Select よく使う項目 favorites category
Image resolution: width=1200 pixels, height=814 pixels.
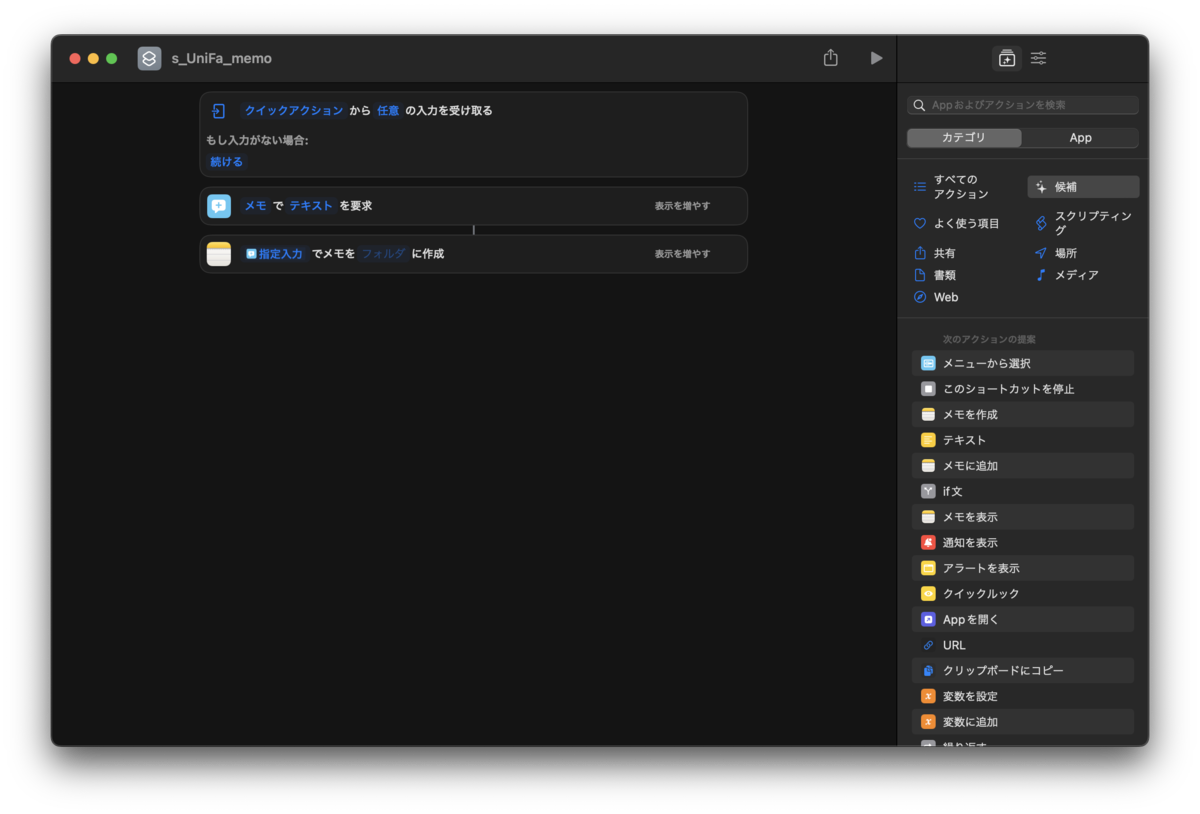956,223
